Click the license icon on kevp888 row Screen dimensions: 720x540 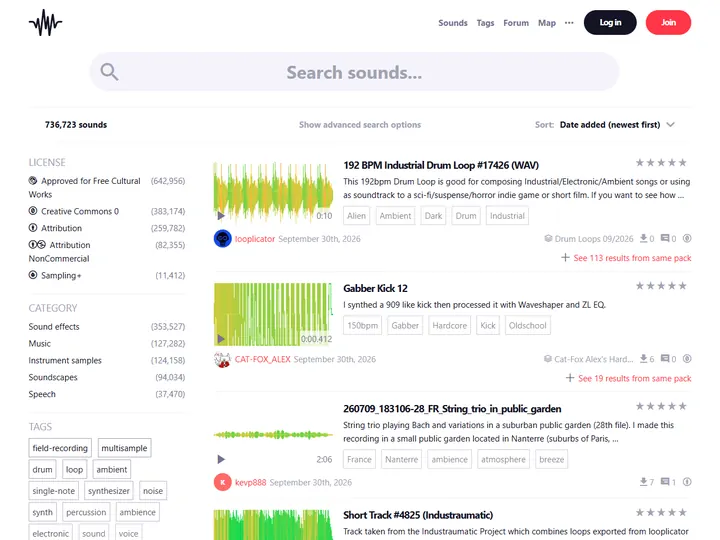pos(687,482)
